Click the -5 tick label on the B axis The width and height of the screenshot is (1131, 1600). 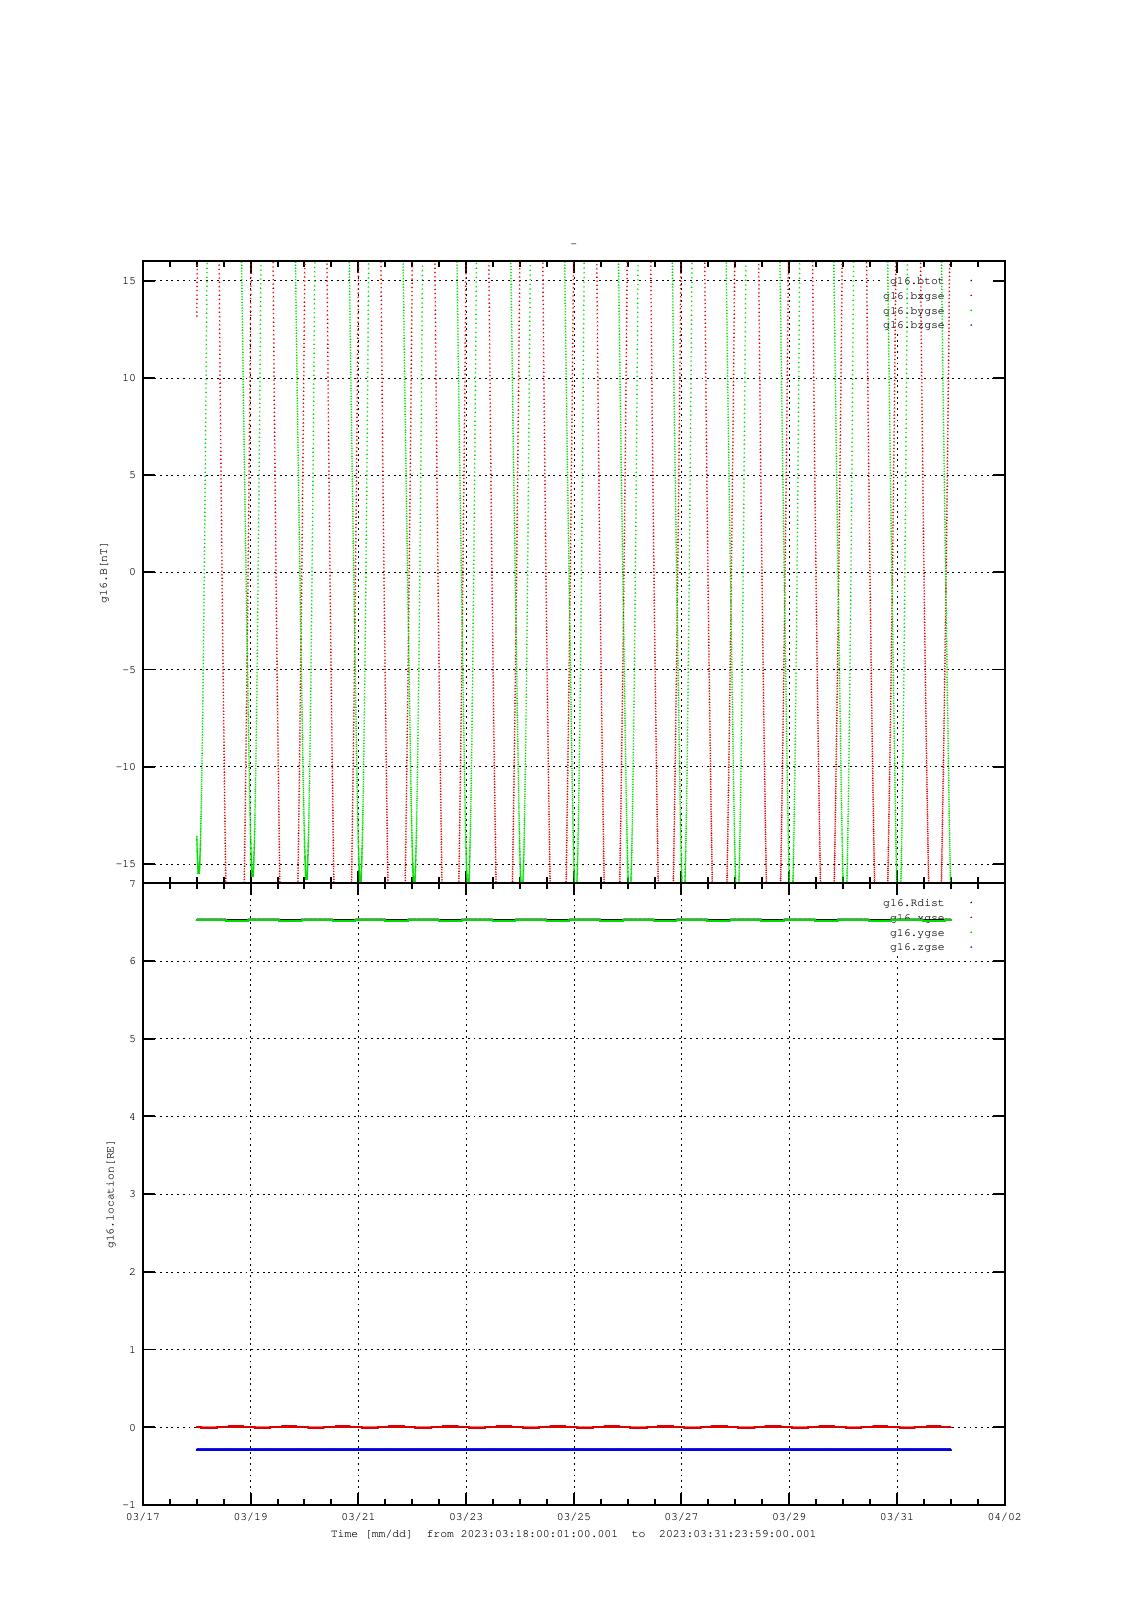129,670
